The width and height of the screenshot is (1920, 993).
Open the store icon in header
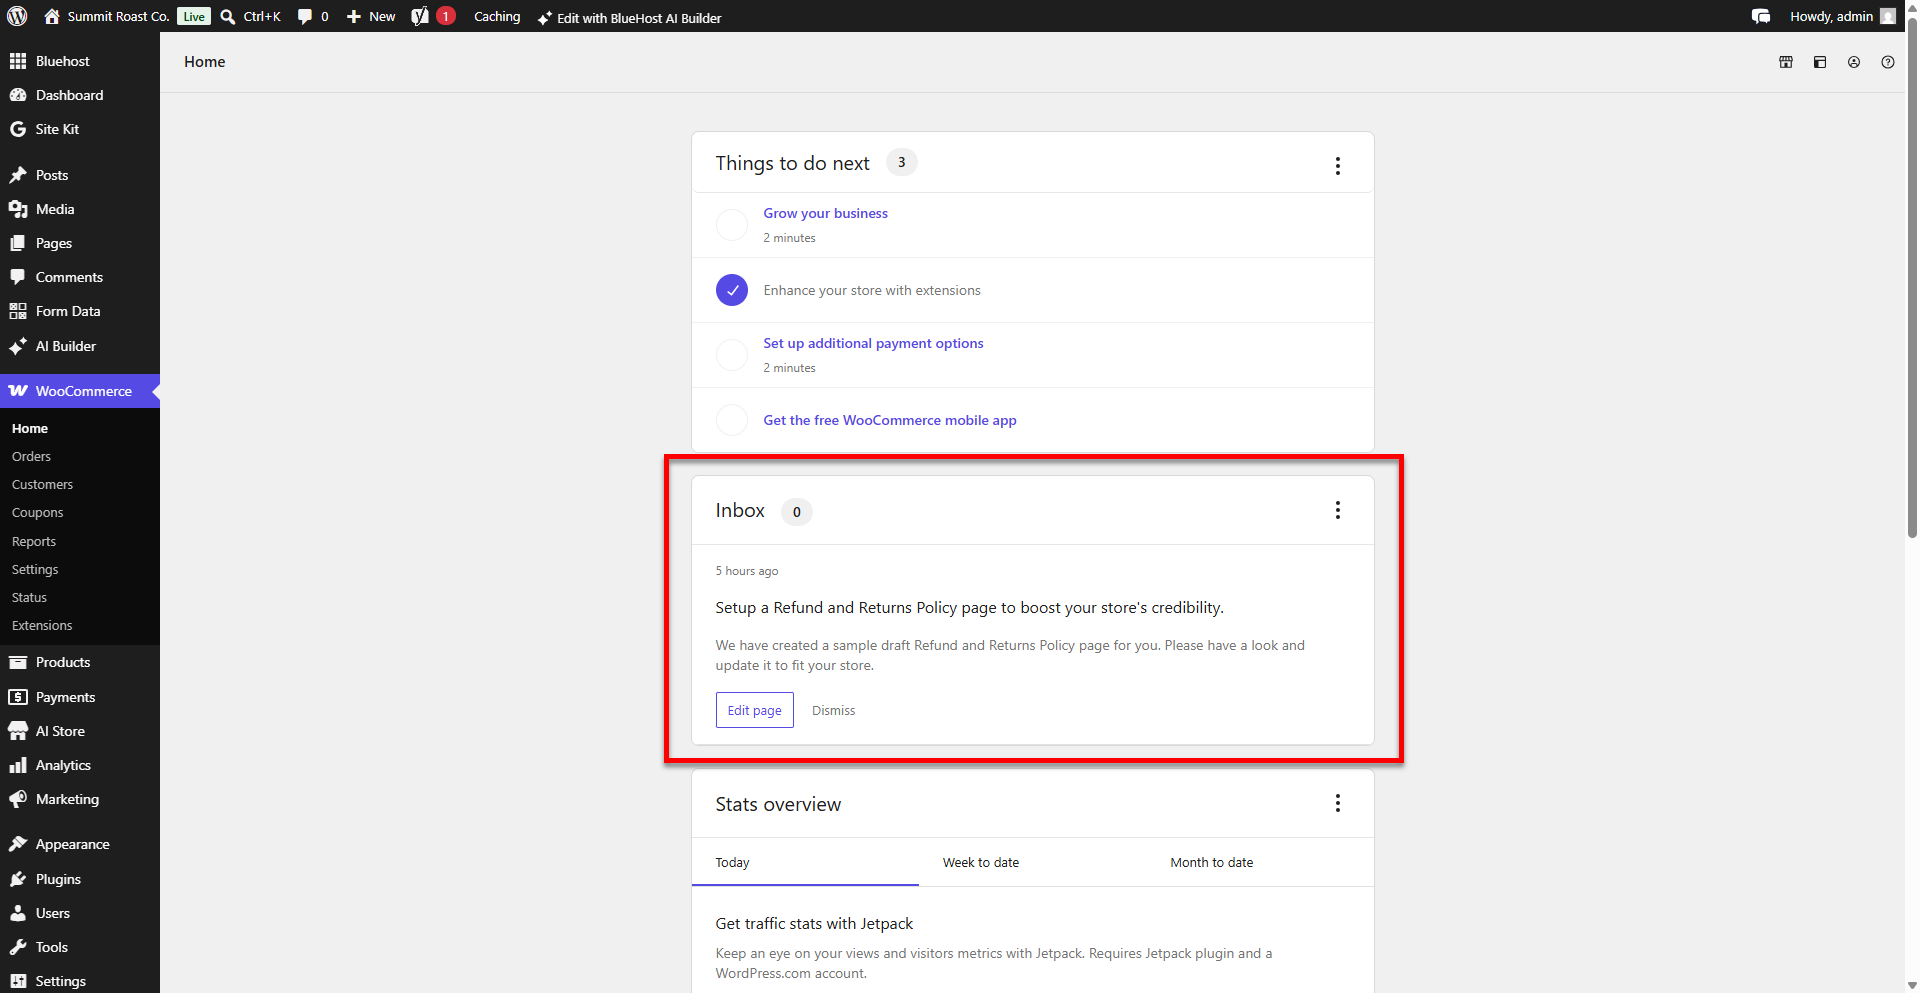coord(1786,62)
